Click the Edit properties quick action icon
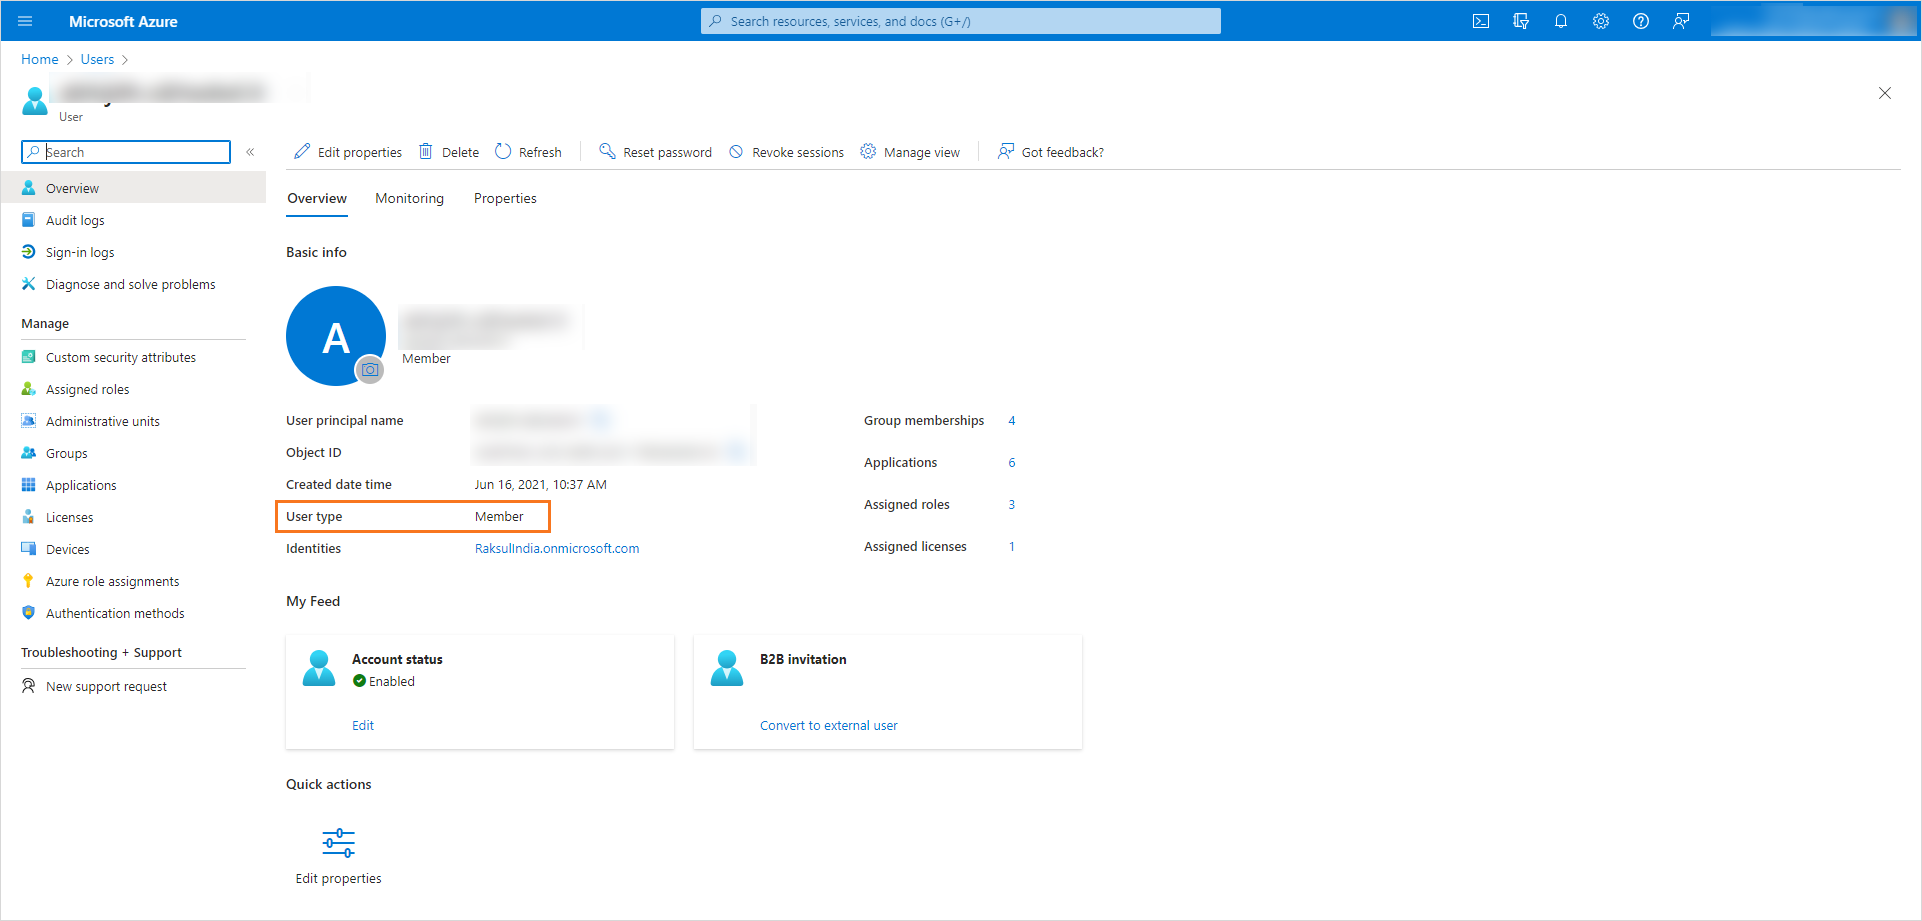Viewport: 1922px width, 921px height. click(338, 843)
